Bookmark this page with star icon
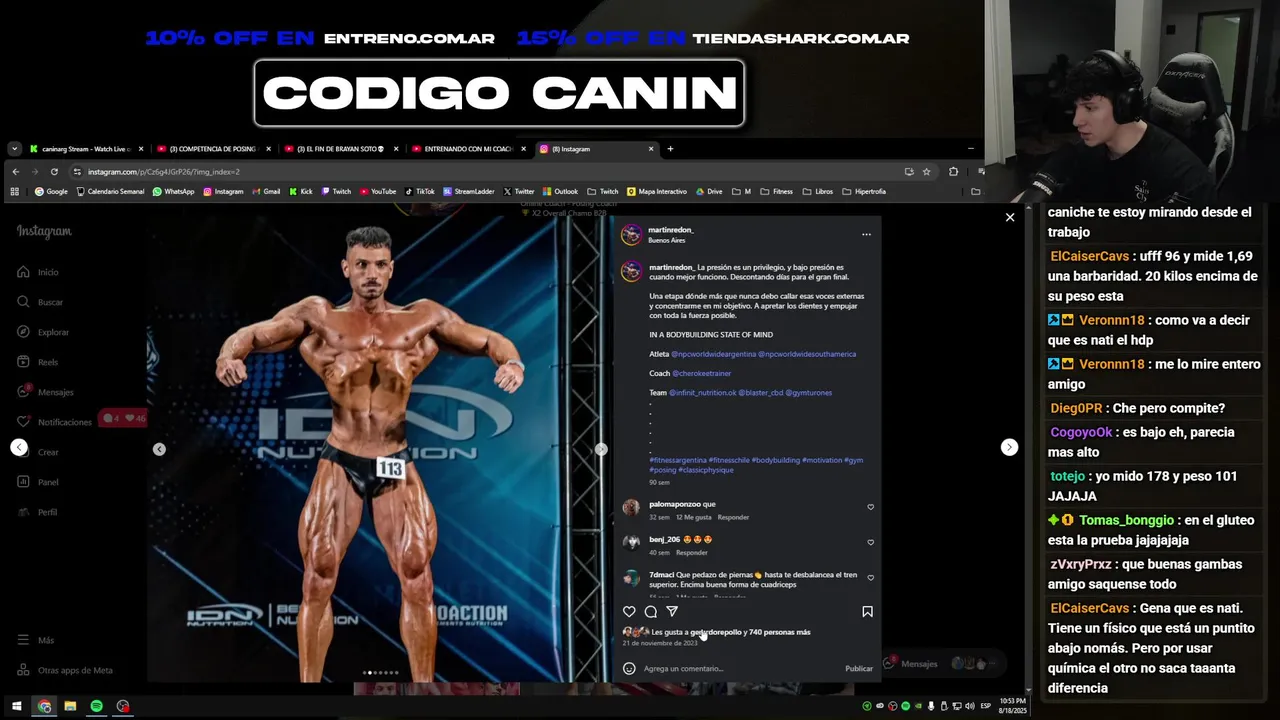This screenshot has height=720, width=1280. coord(927,171)
